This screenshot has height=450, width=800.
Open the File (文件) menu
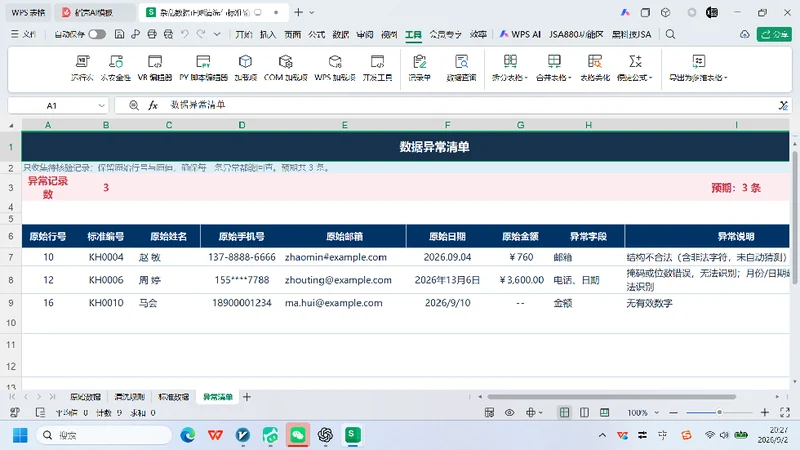click(23, 34)
